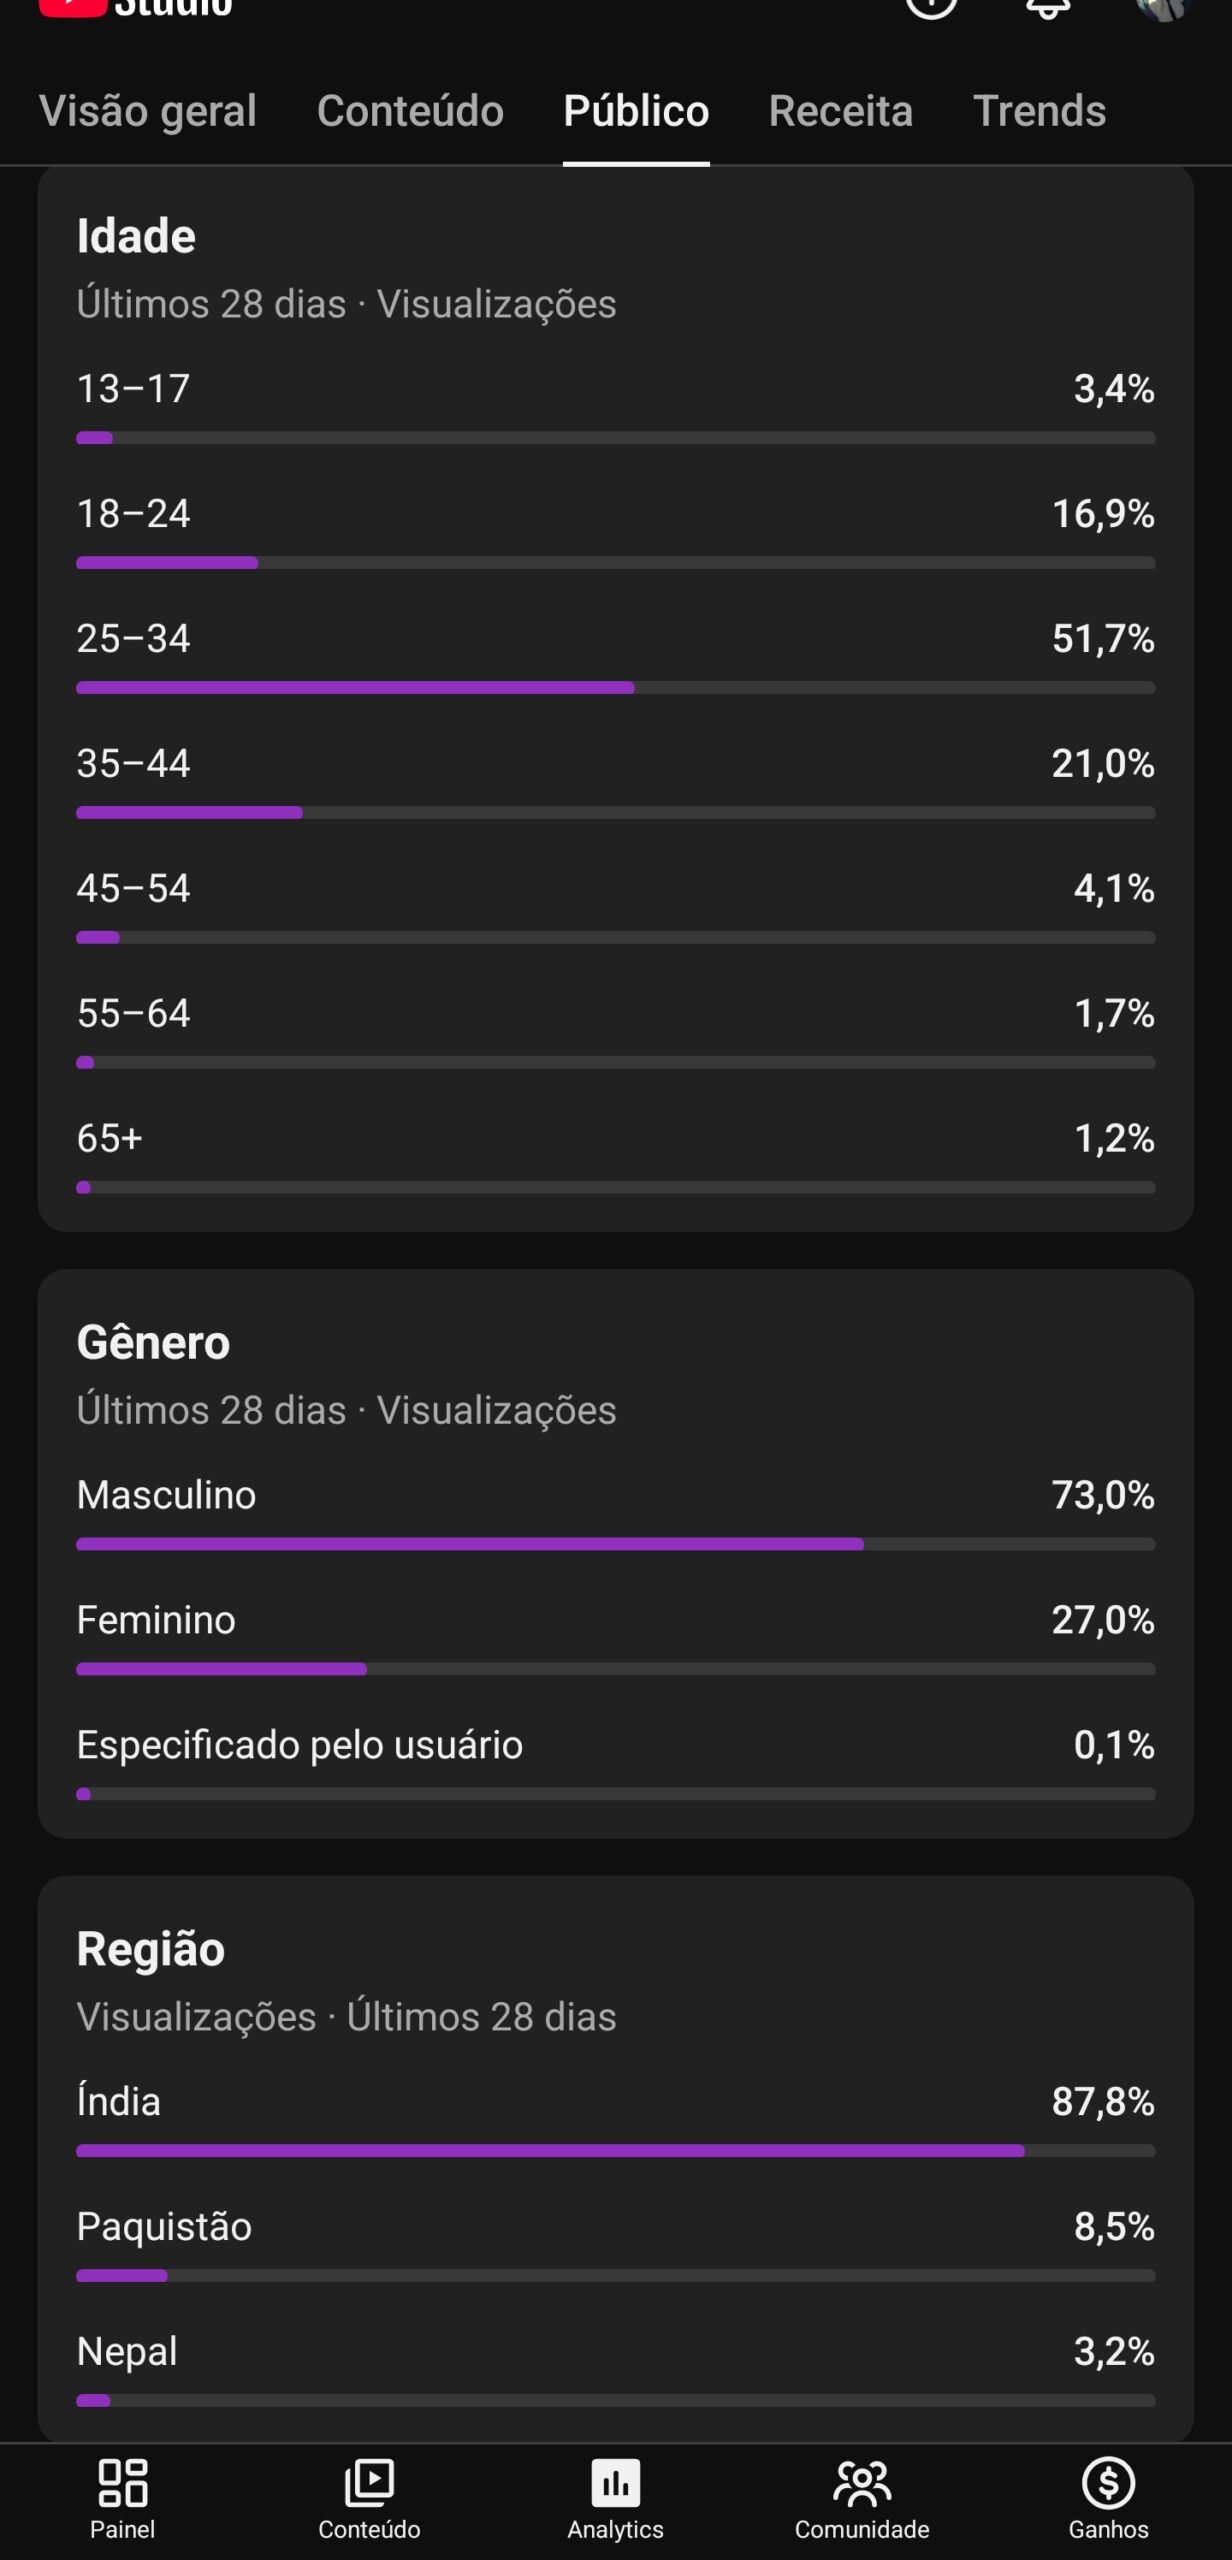Tap the Conteúdo icon in bottom bar
The width and height of the screenshot is (1232, 2560).
369,2483
